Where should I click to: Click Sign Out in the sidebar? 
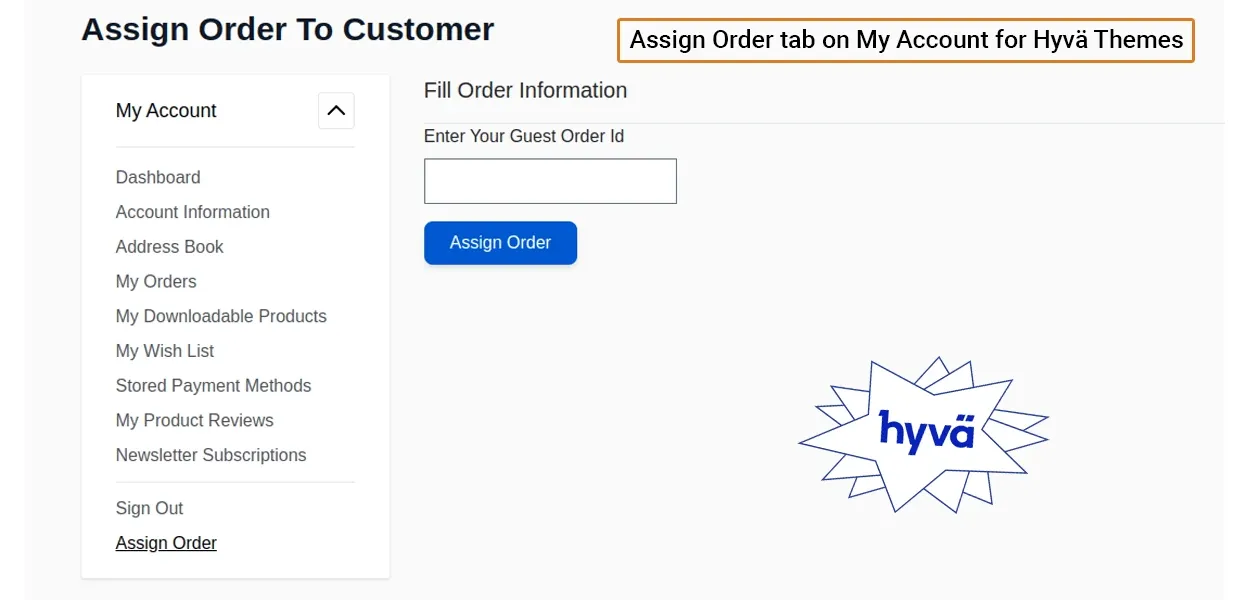click(150, 508)
